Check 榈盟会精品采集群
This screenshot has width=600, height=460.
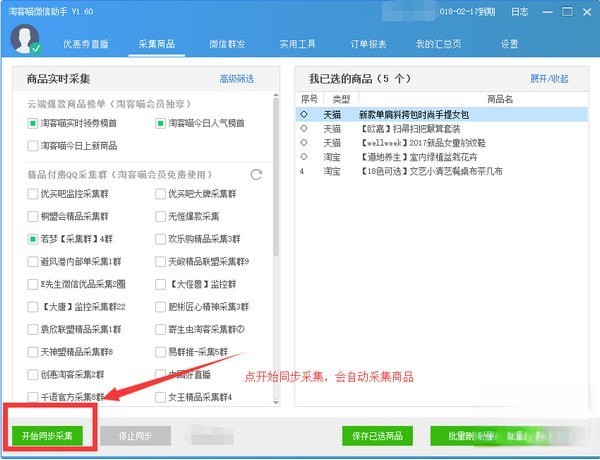point(33,217)
